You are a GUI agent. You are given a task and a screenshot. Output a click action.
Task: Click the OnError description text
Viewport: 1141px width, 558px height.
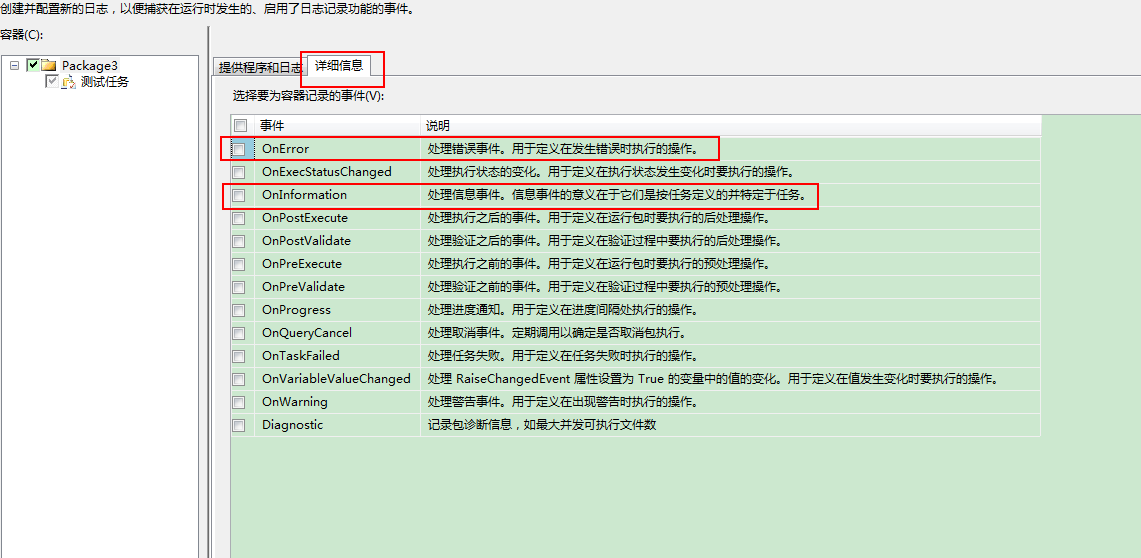562,149
